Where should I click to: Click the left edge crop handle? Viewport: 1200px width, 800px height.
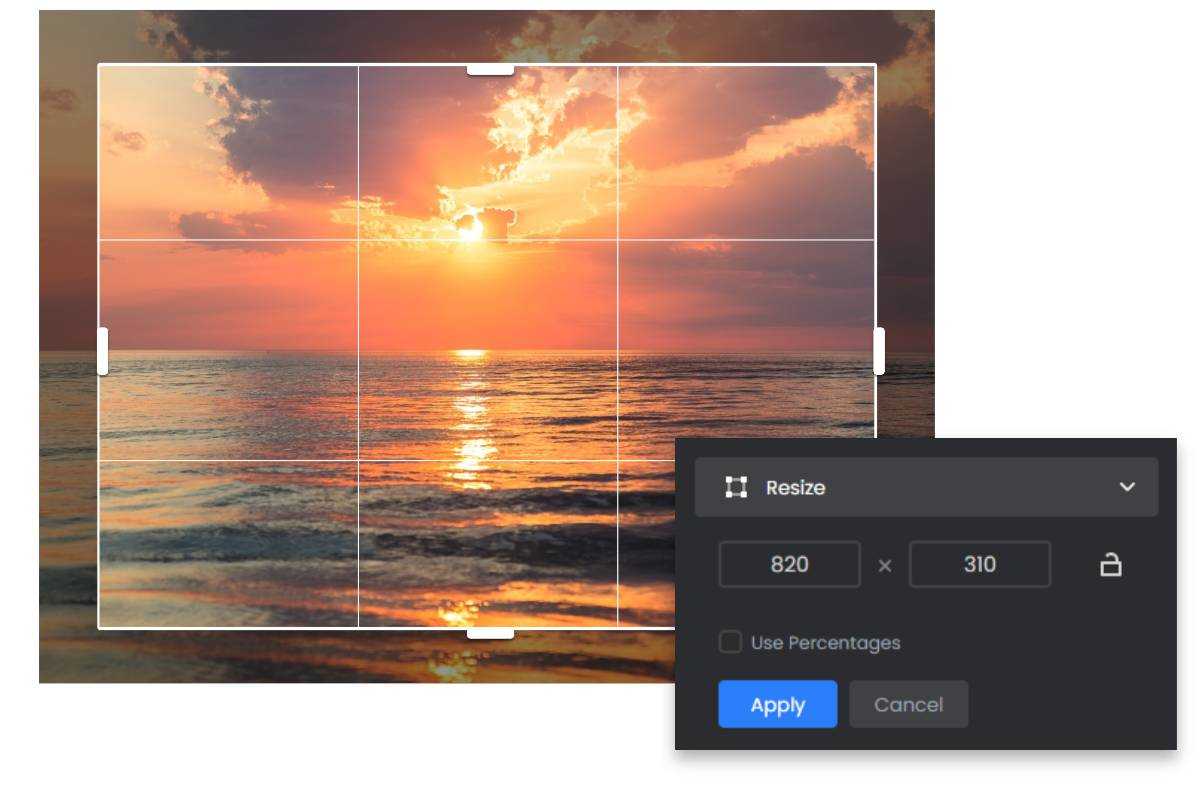click(x=100, y=348)
